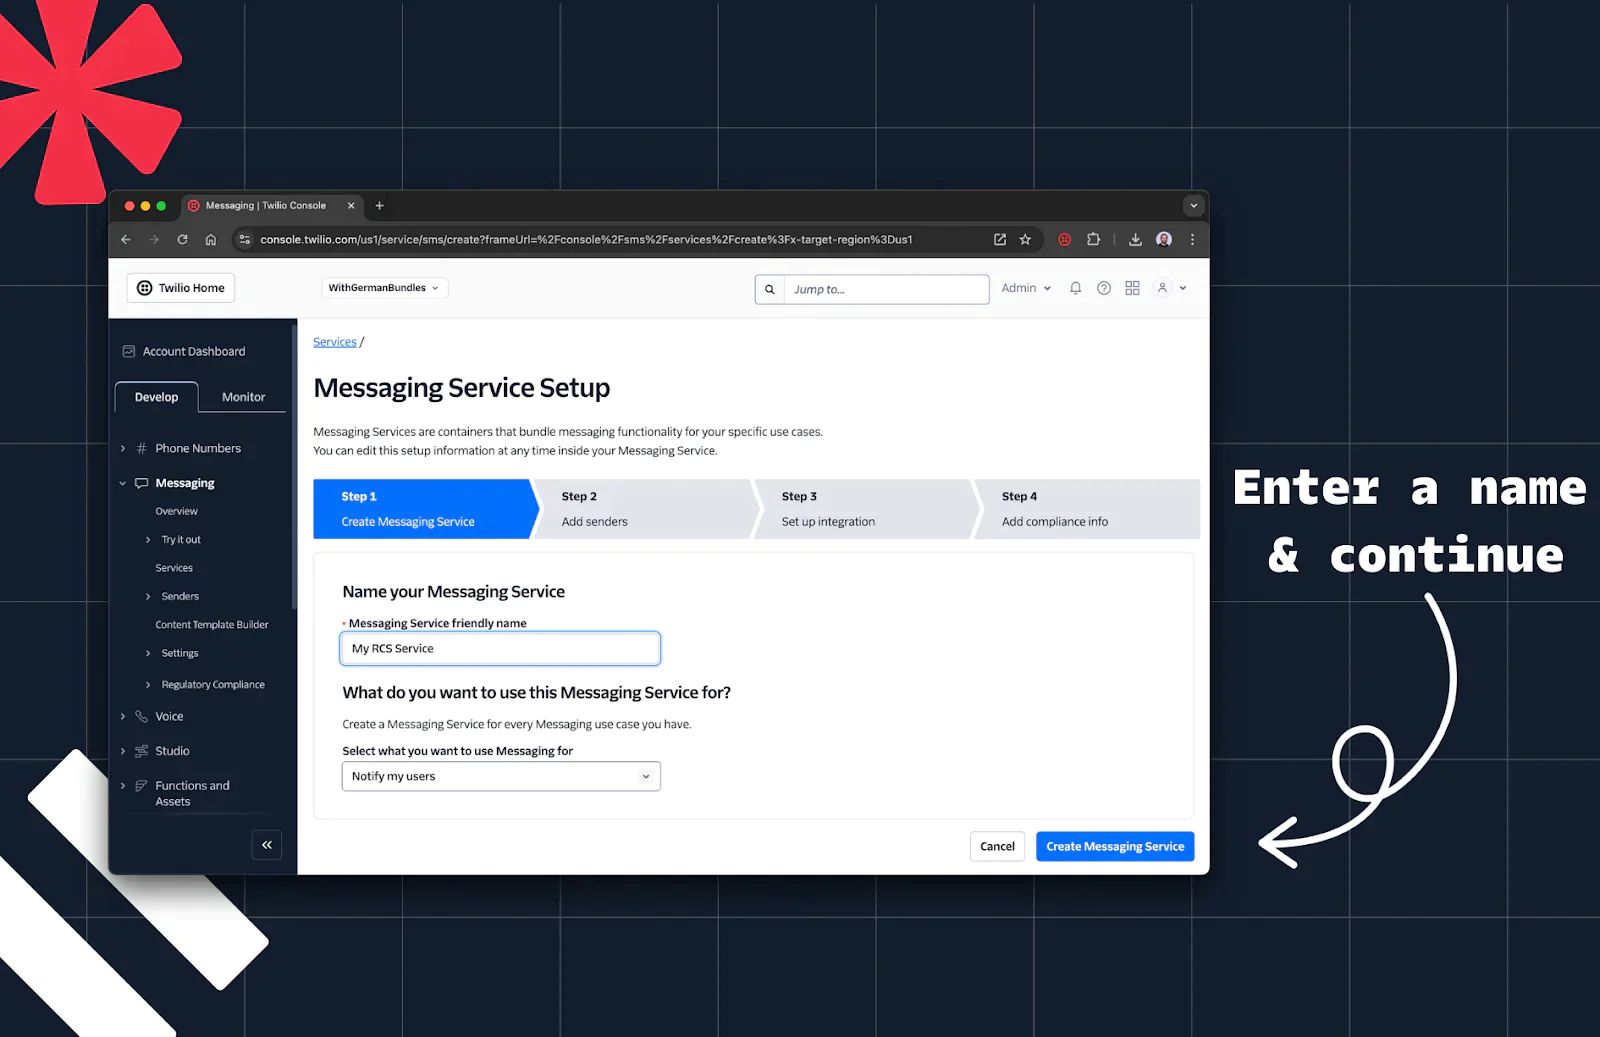Open the Twilio user account menu
1600x1037 pixels.
click(x=1171, y=288)
